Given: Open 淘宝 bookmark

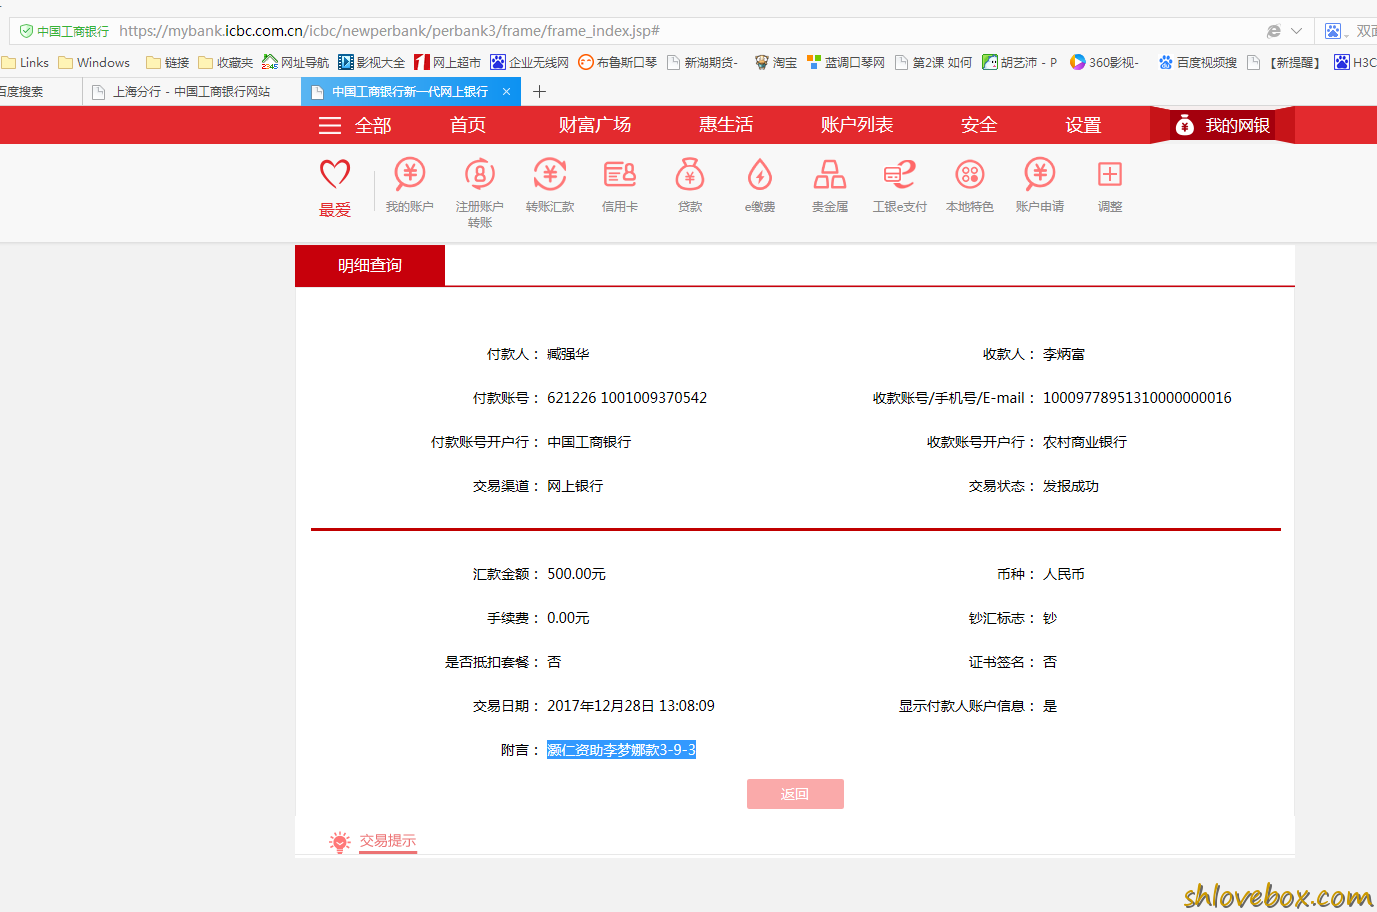Looking at the screenshot, I should (x=776, y=62).
